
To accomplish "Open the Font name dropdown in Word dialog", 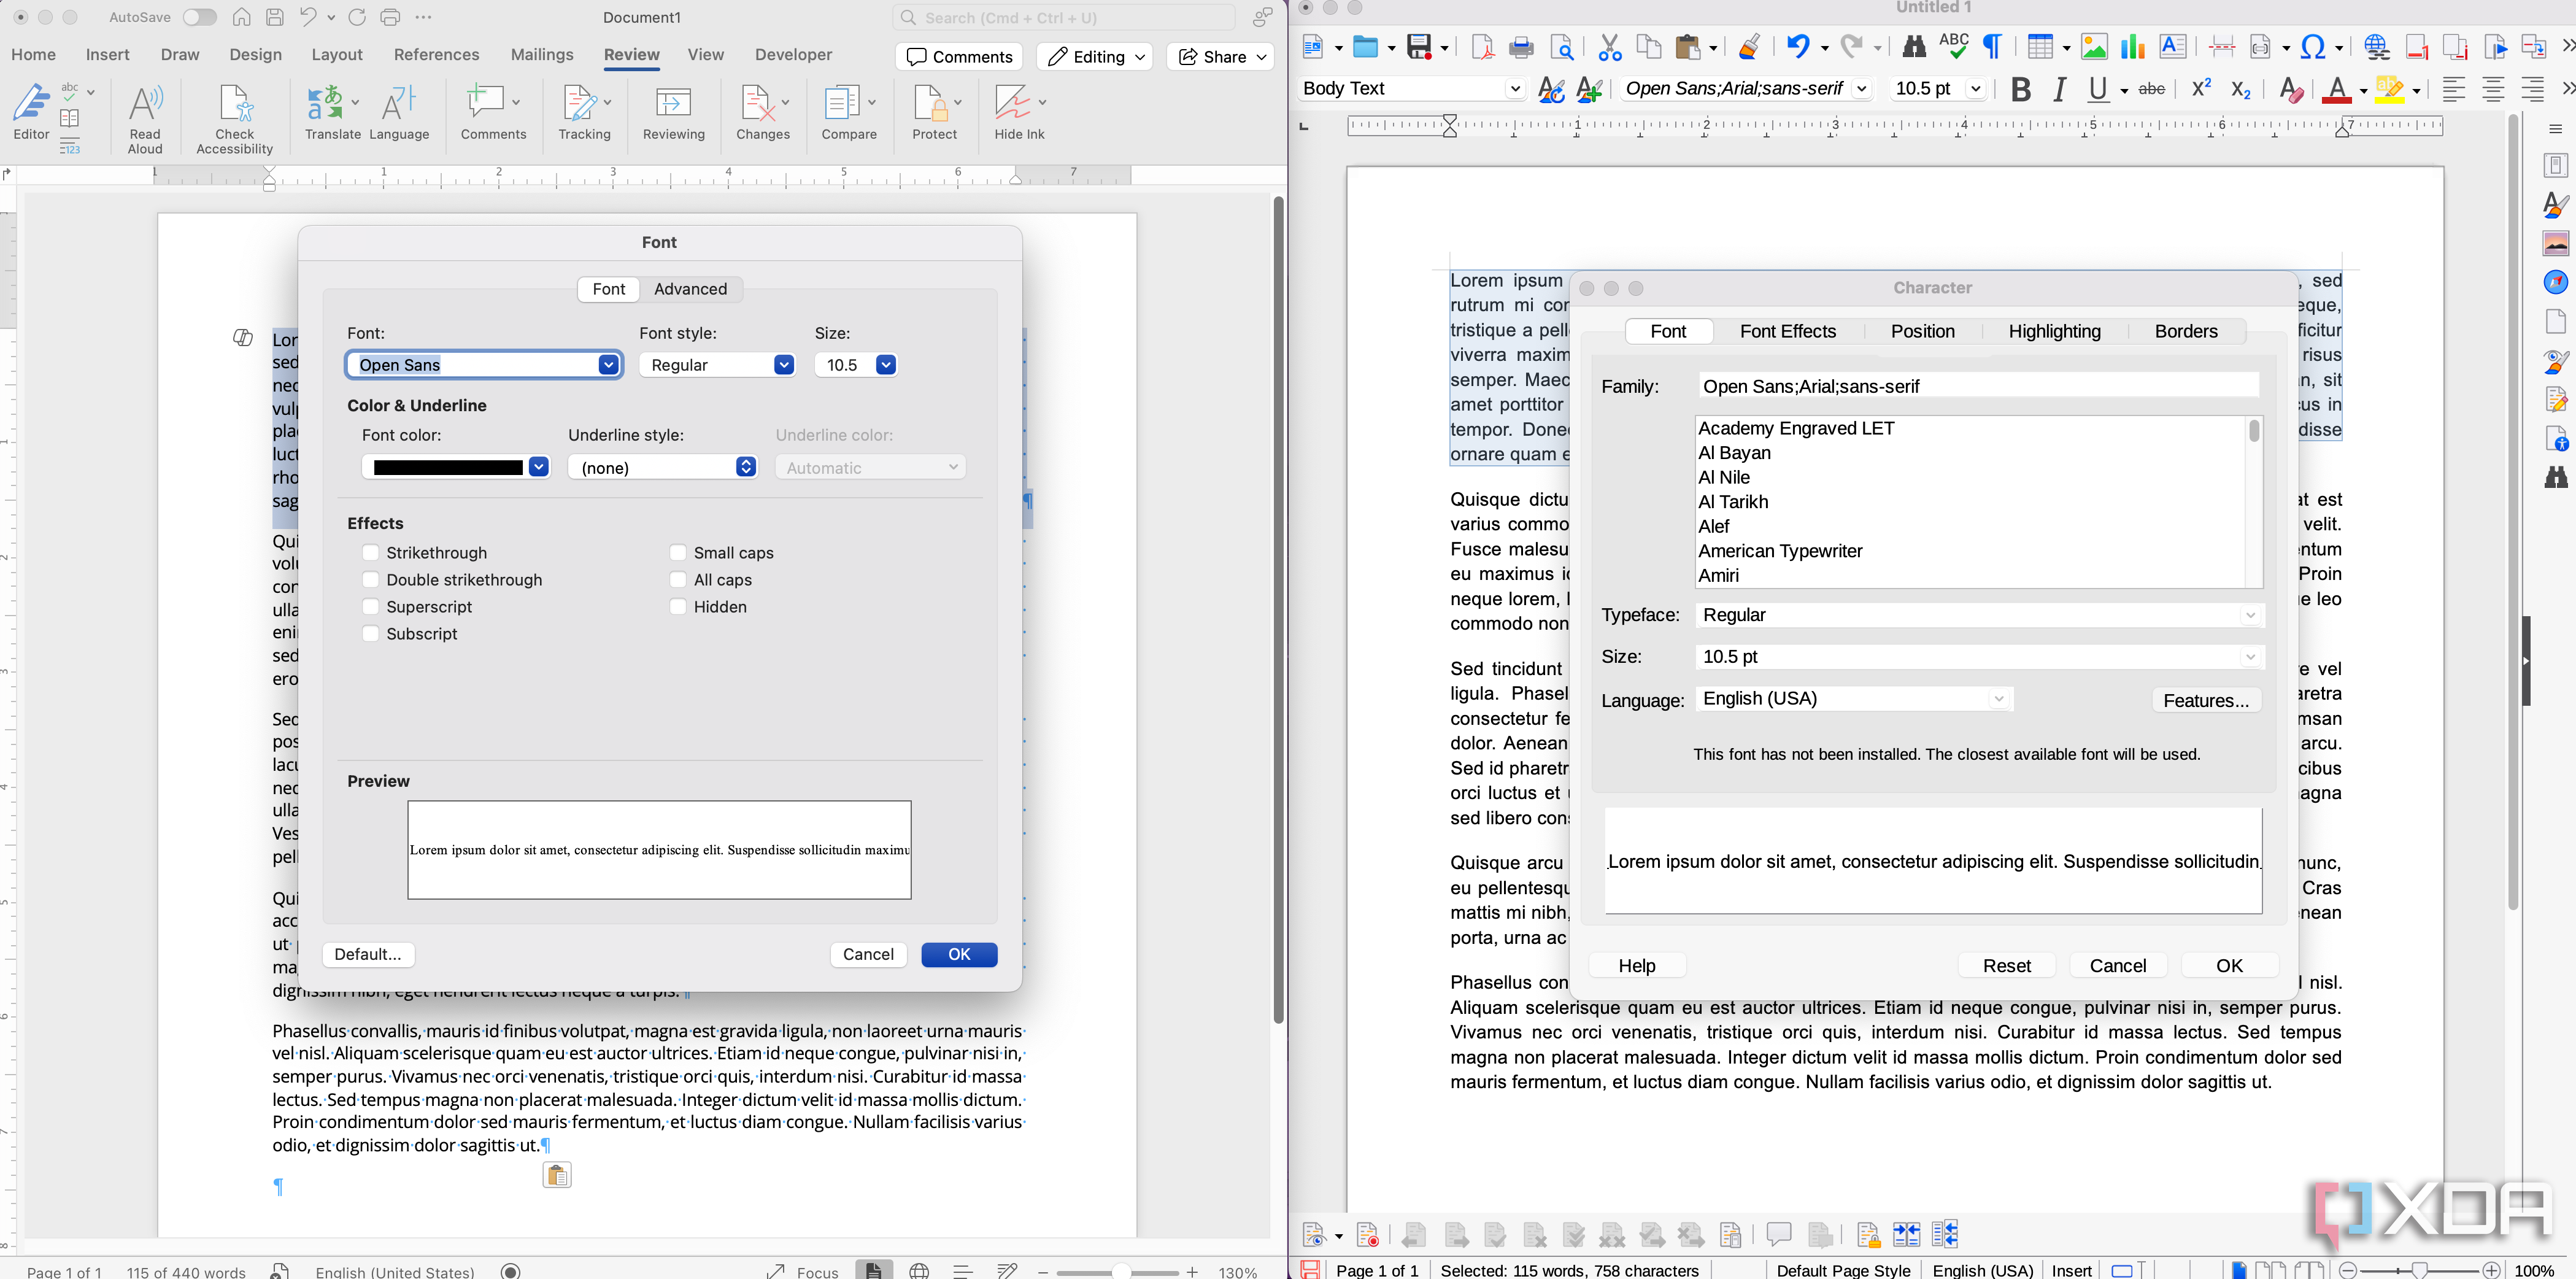I will coord(608,365).
